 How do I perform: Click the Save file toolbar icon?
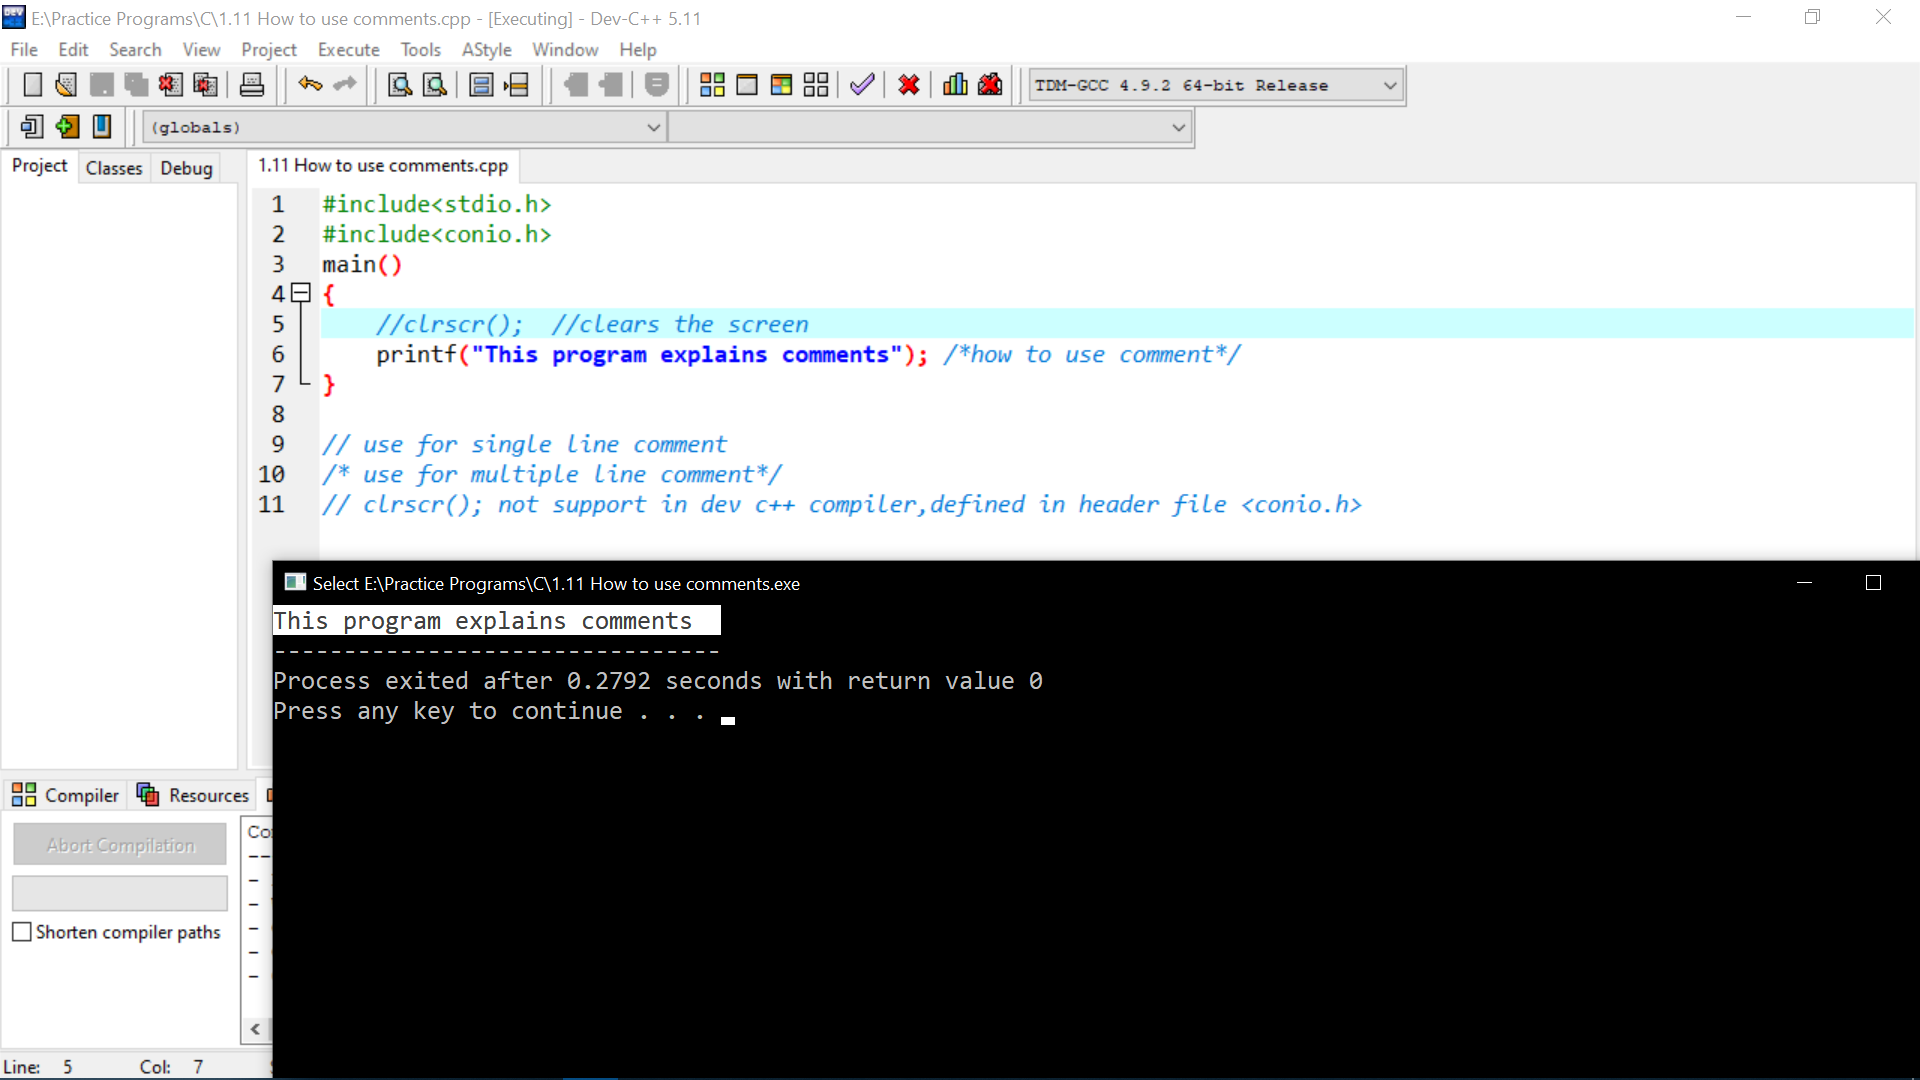point(101,85)
